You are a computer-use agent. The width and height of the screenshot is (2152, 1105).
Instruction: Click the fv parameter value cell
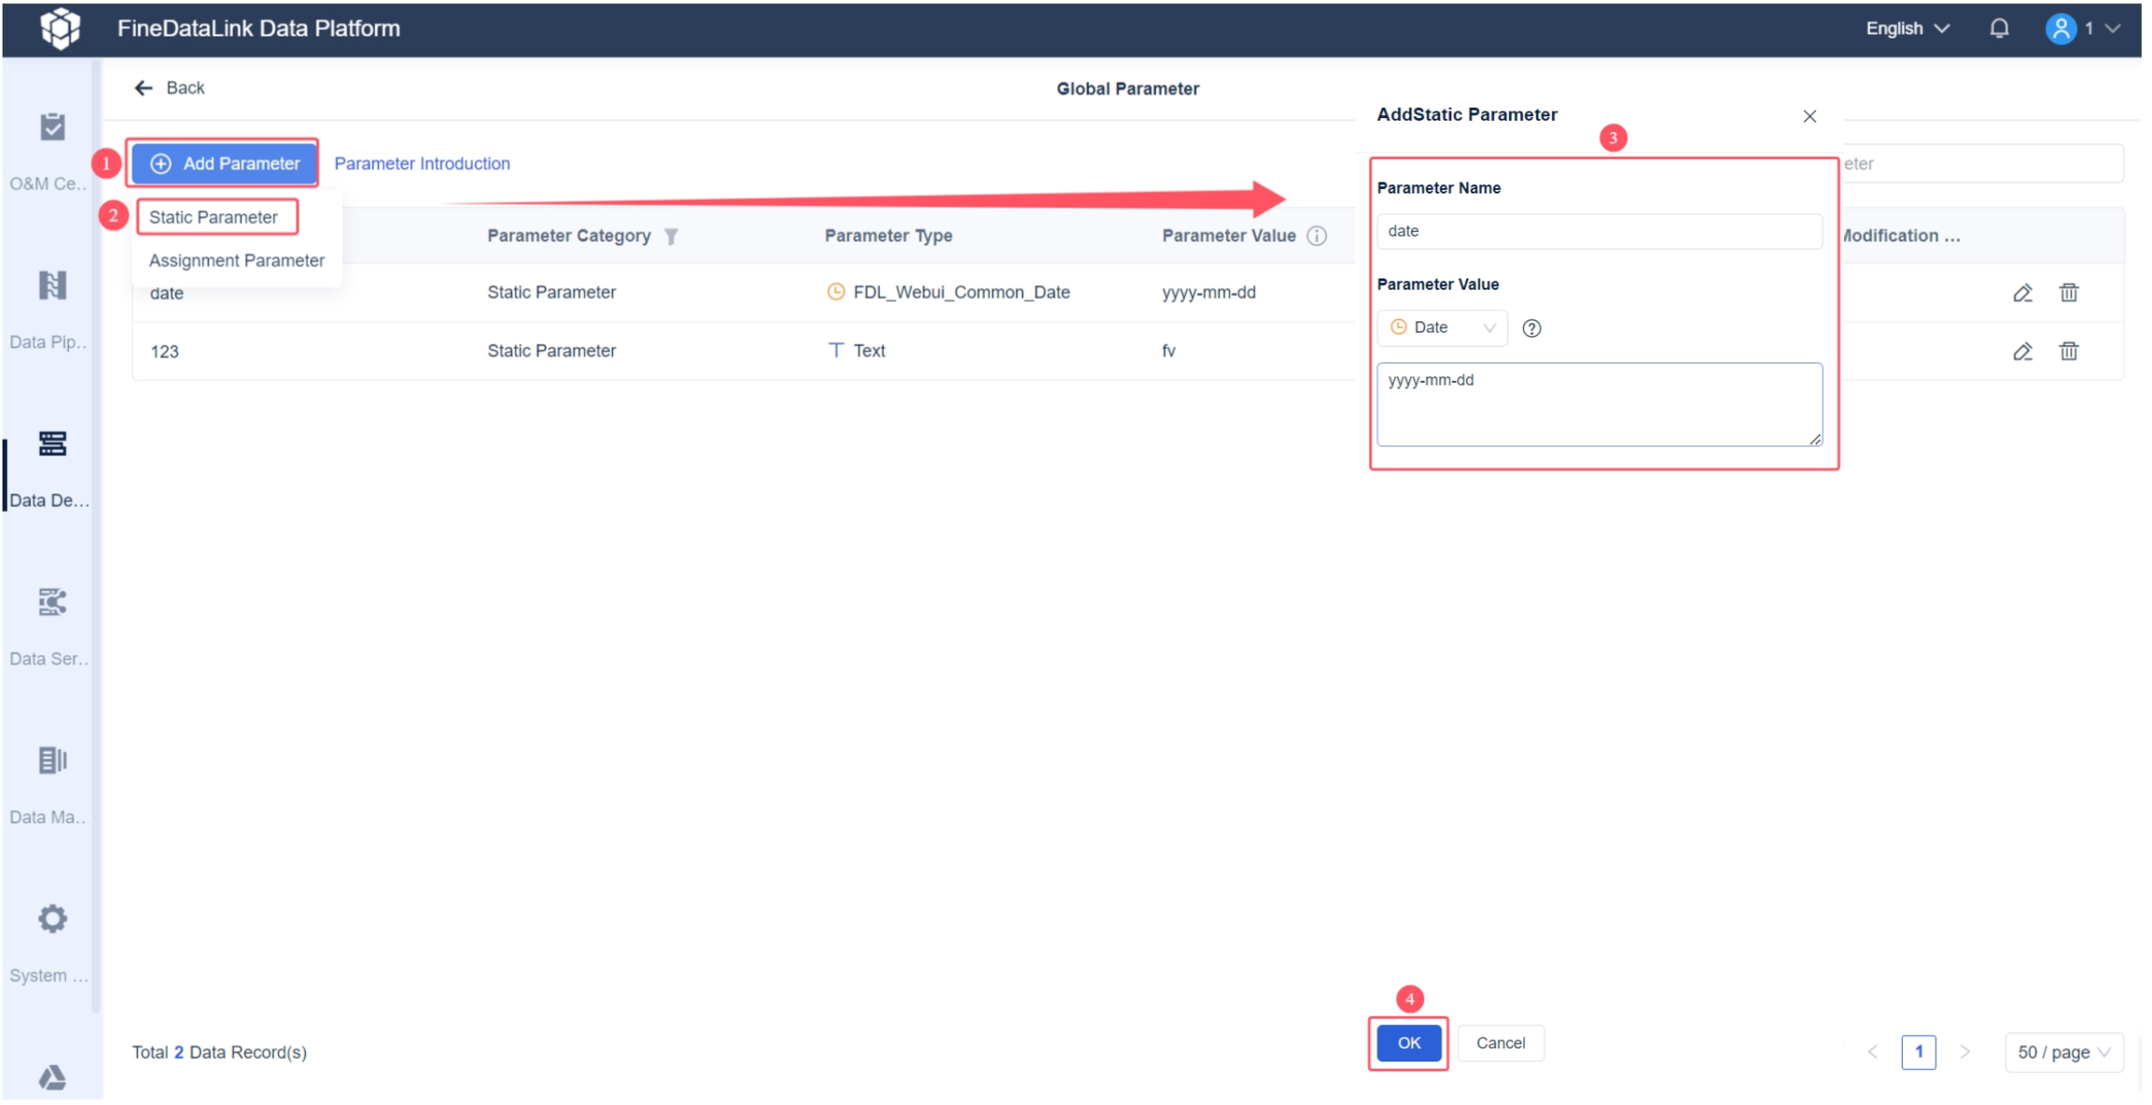pos(1168,351)
